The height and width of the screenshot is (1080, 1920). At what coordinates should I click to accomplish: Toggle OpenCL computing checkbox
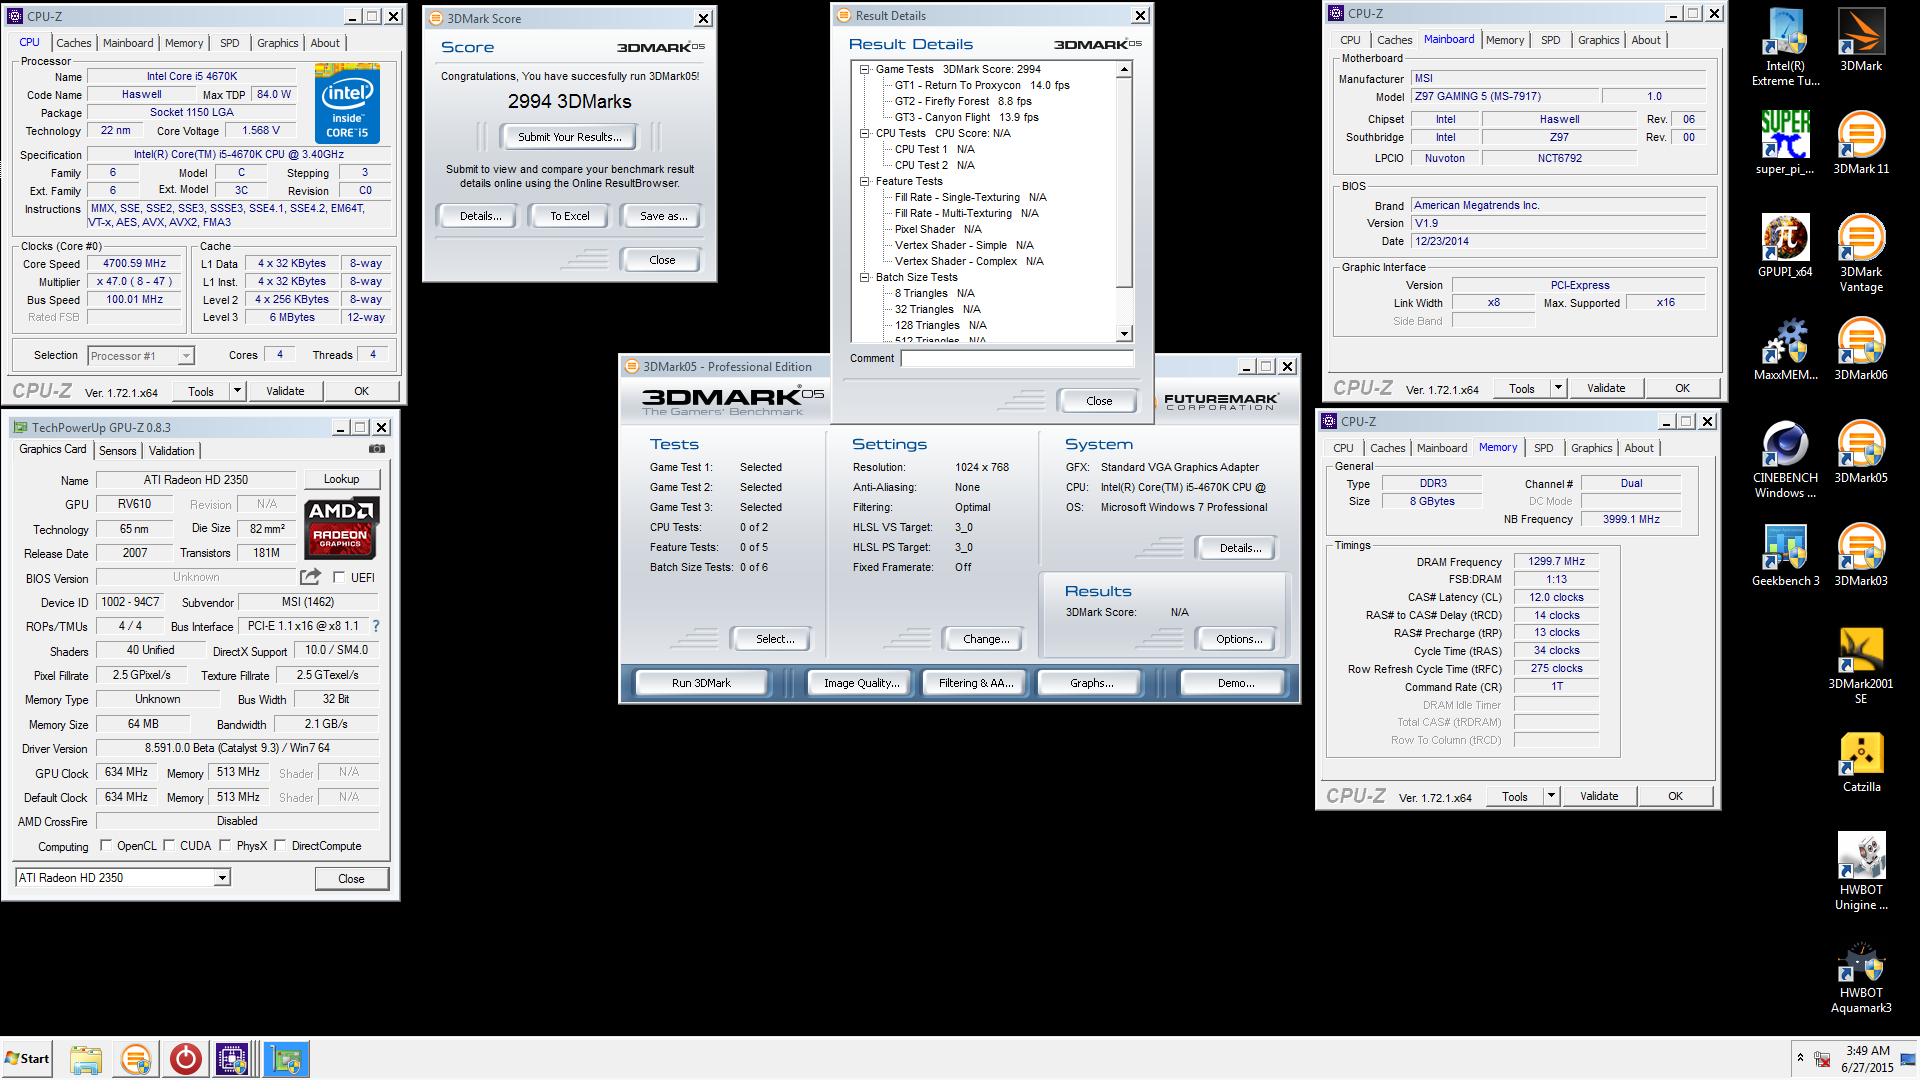[x=106, y=845]
